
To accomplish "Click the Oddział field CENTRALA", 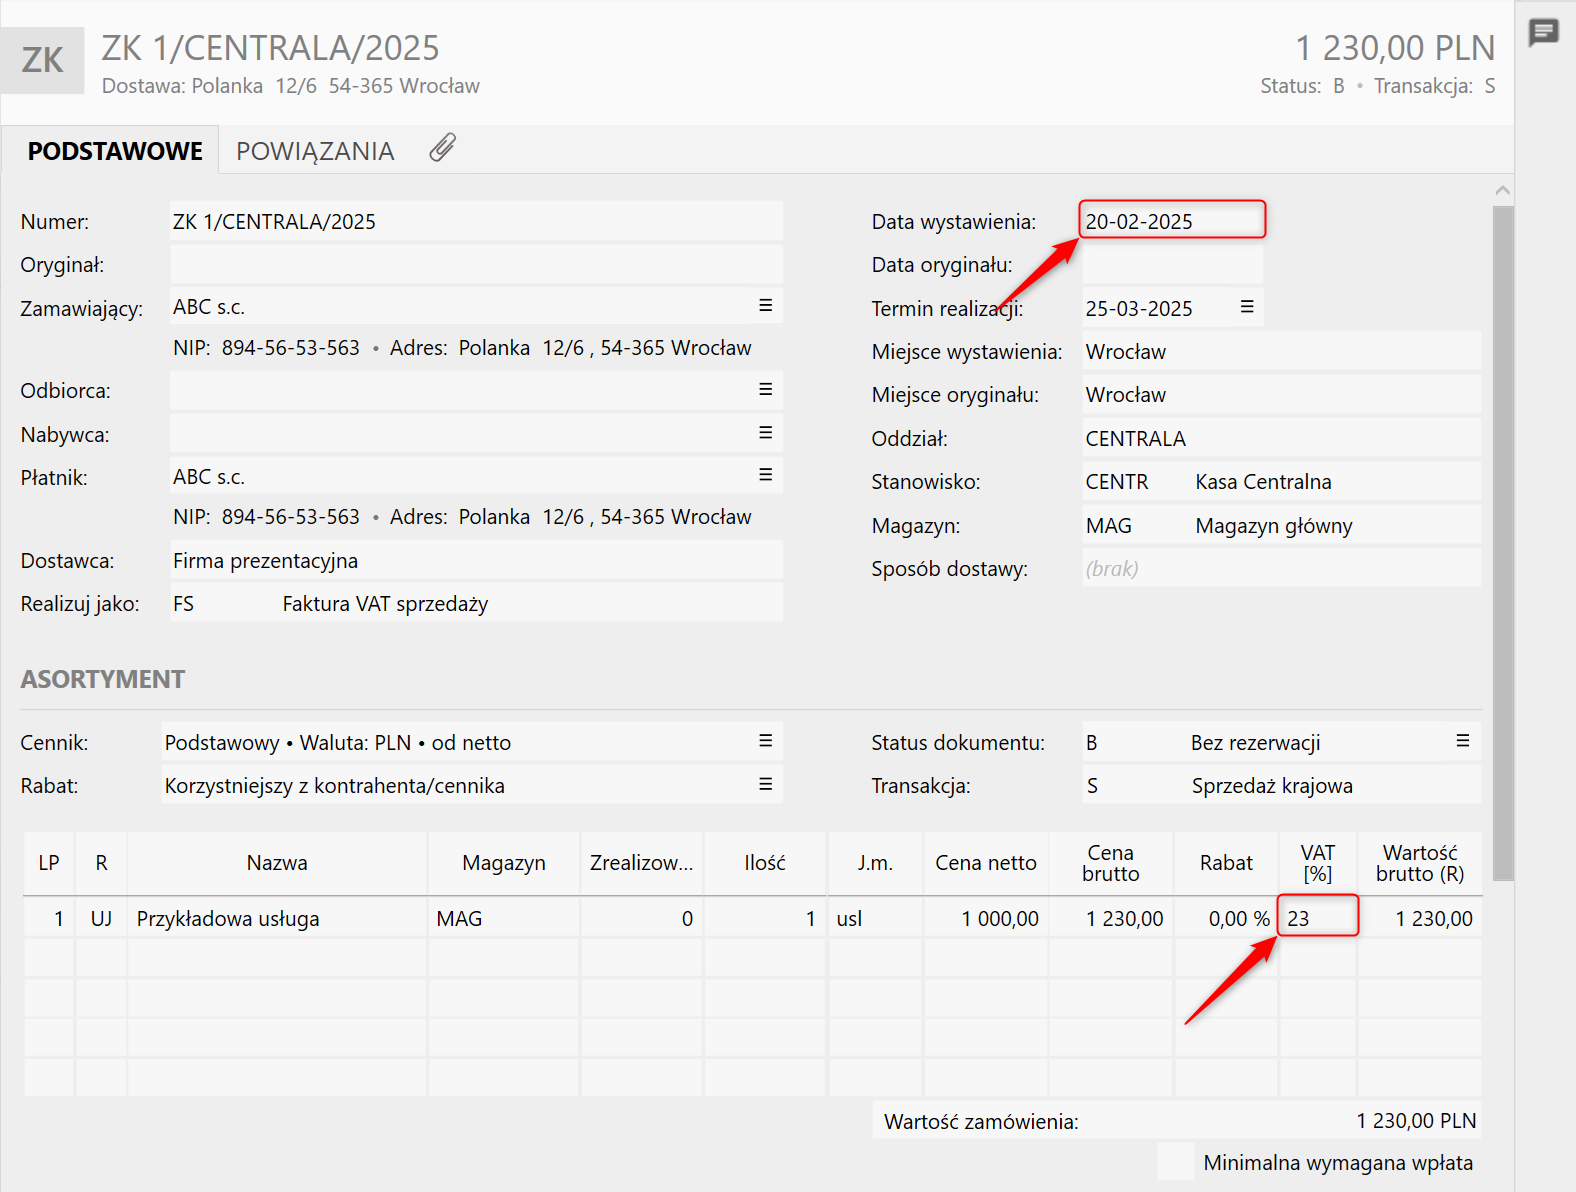I will pos(1281,438).
